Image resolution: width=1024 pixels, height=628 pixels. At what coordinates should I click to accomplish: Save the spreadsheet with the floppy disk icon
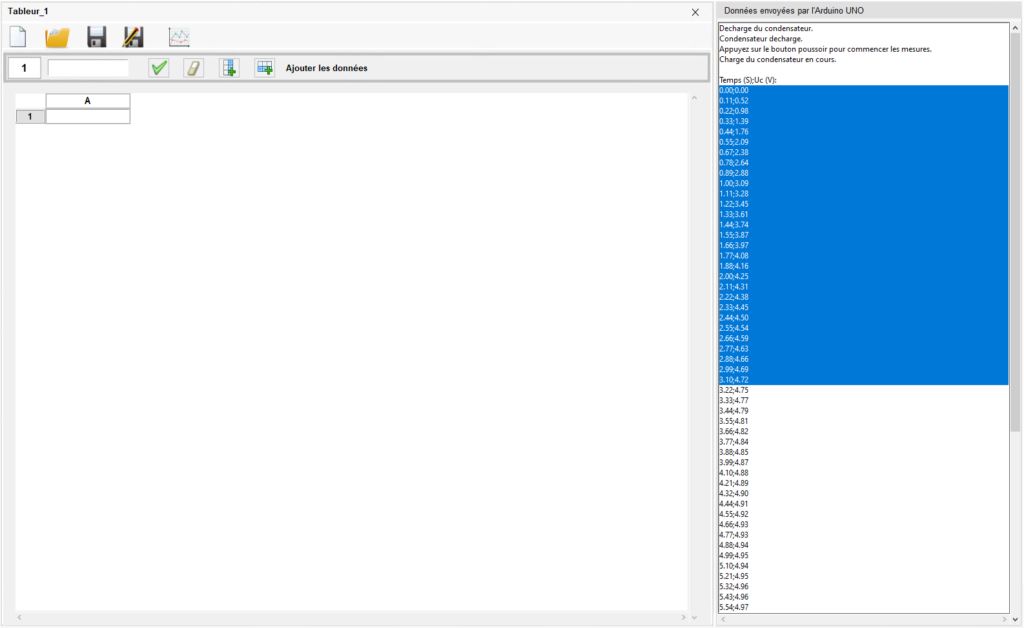(97, 37)
